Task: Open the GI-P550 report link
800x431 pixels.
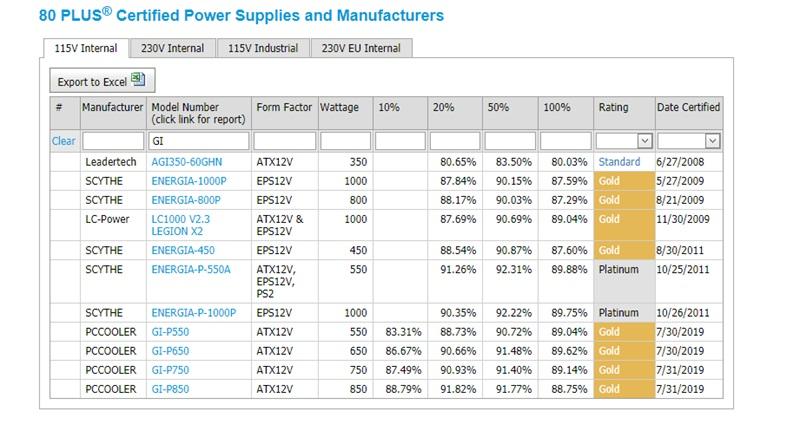Action: tap(170, 332)
